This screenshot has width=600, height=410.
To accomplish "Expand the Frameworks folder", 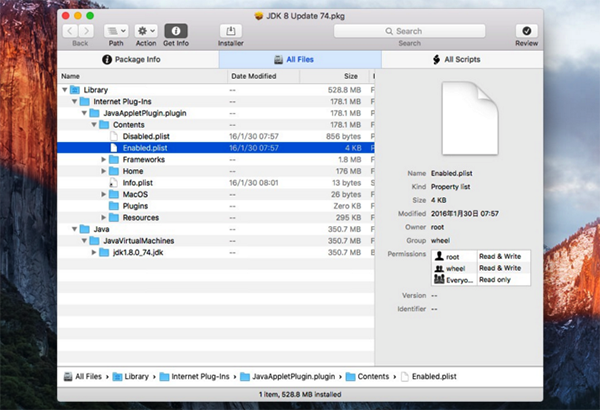I will [x=104, y=160].
